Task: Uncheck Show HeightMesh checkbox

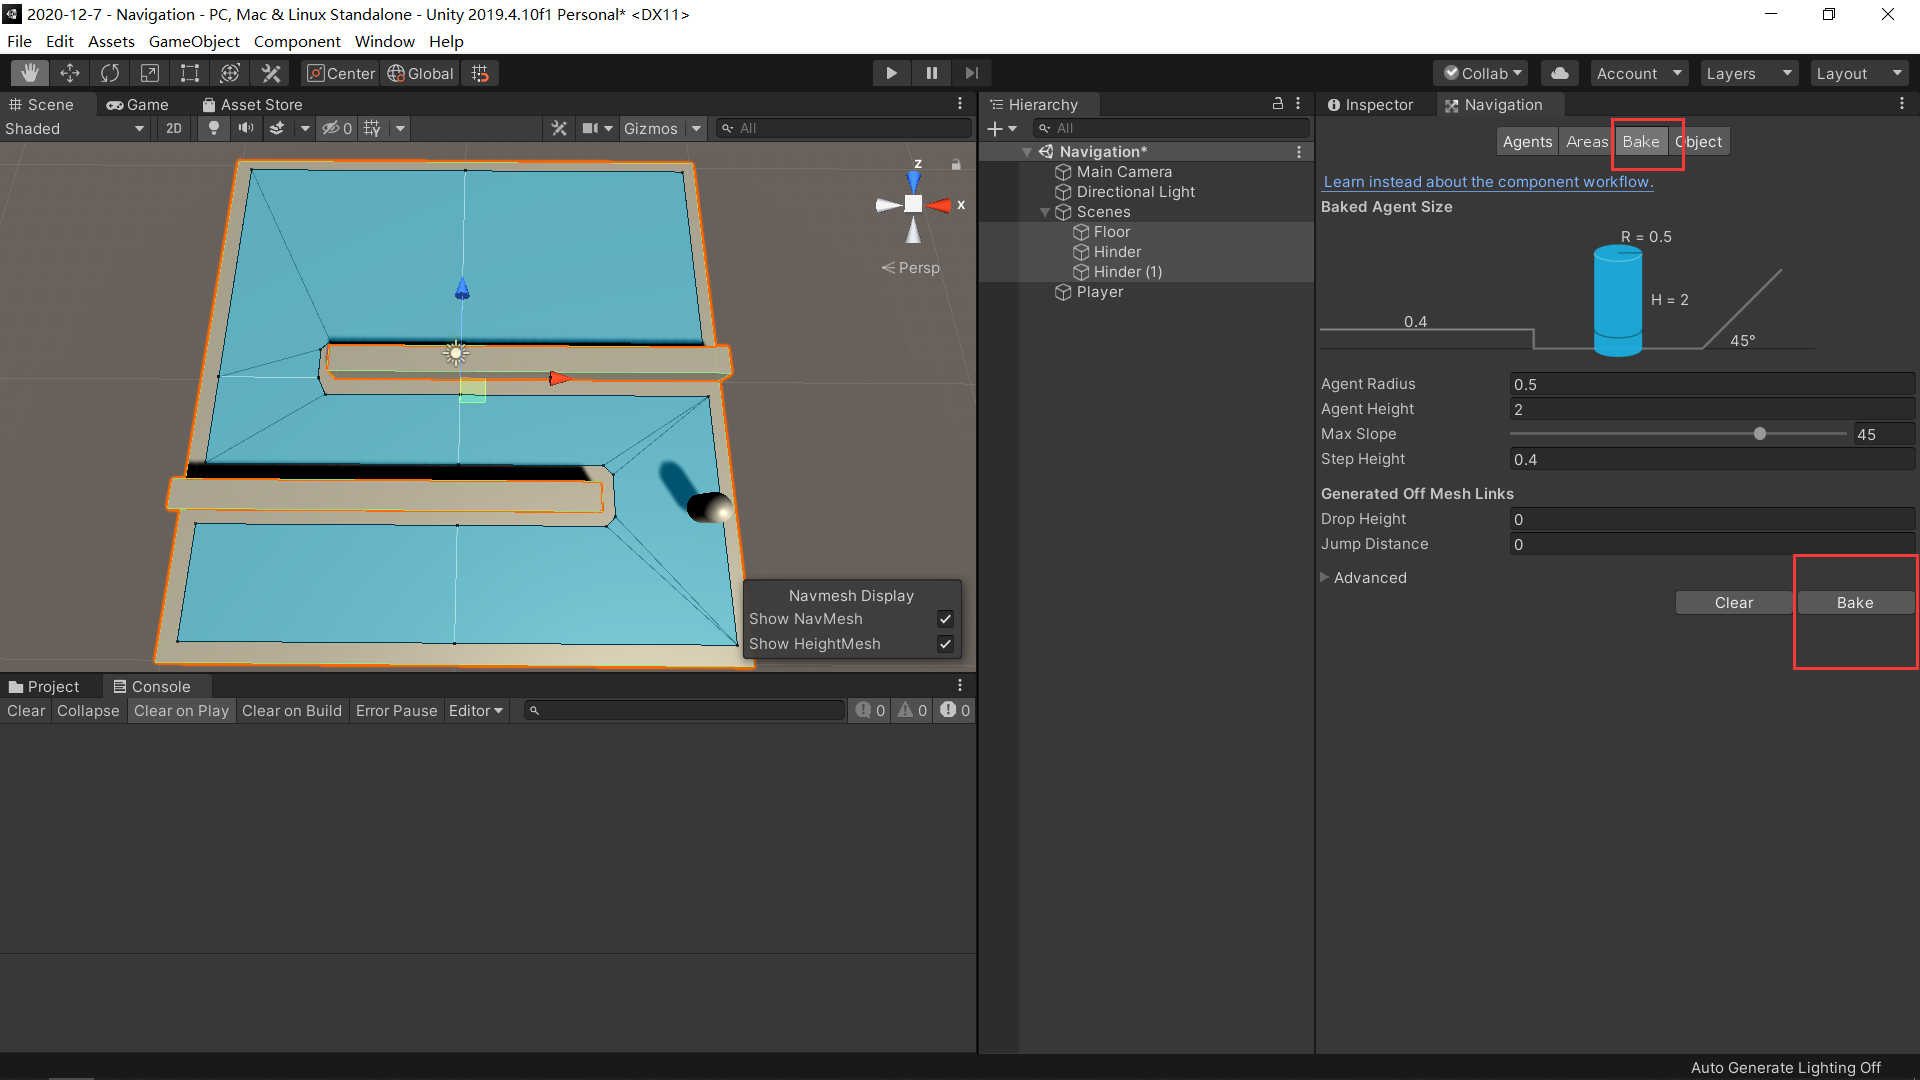Action: [945, 644]
